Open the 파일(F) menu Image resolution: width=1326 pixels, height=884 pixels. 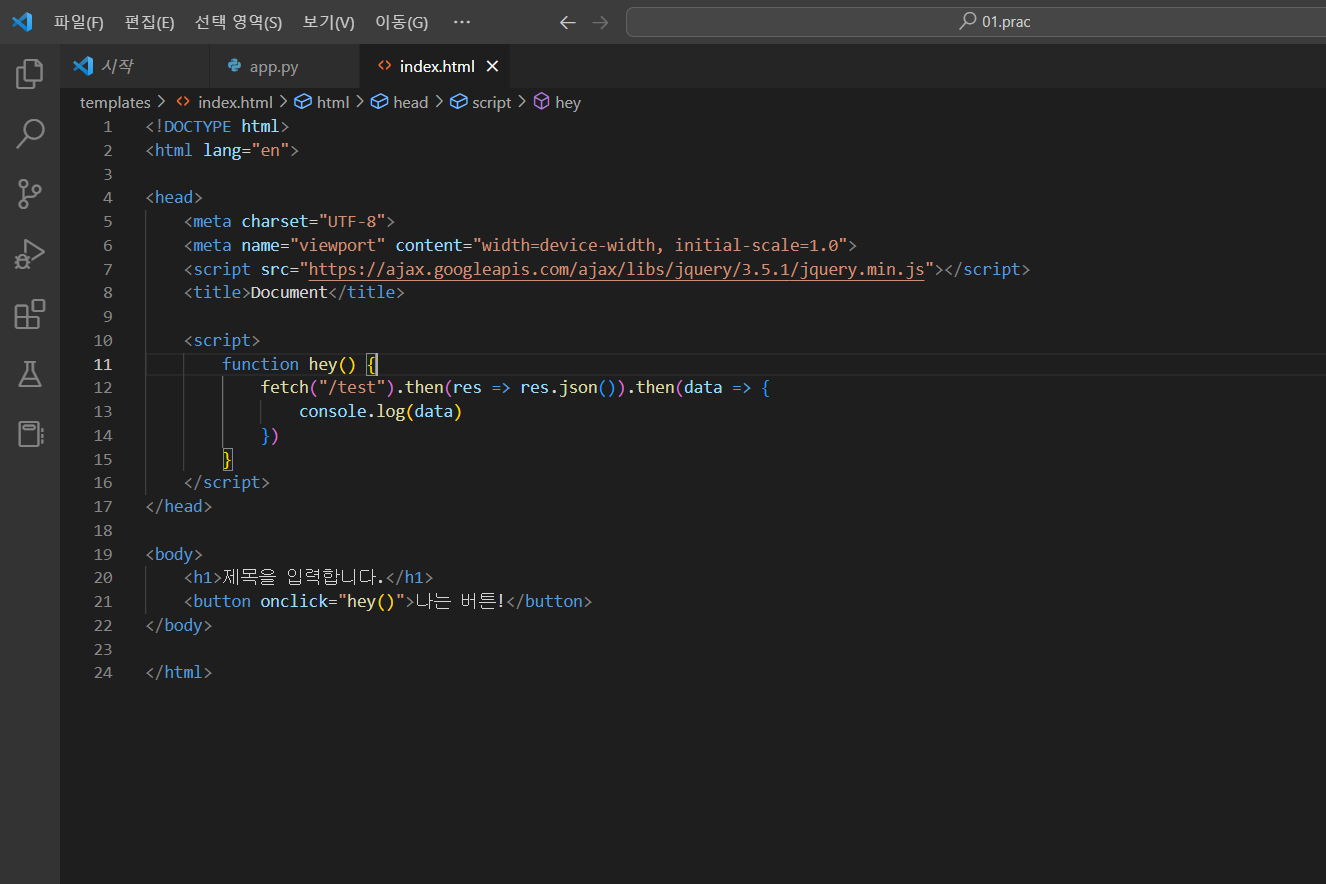coord(79,22)
